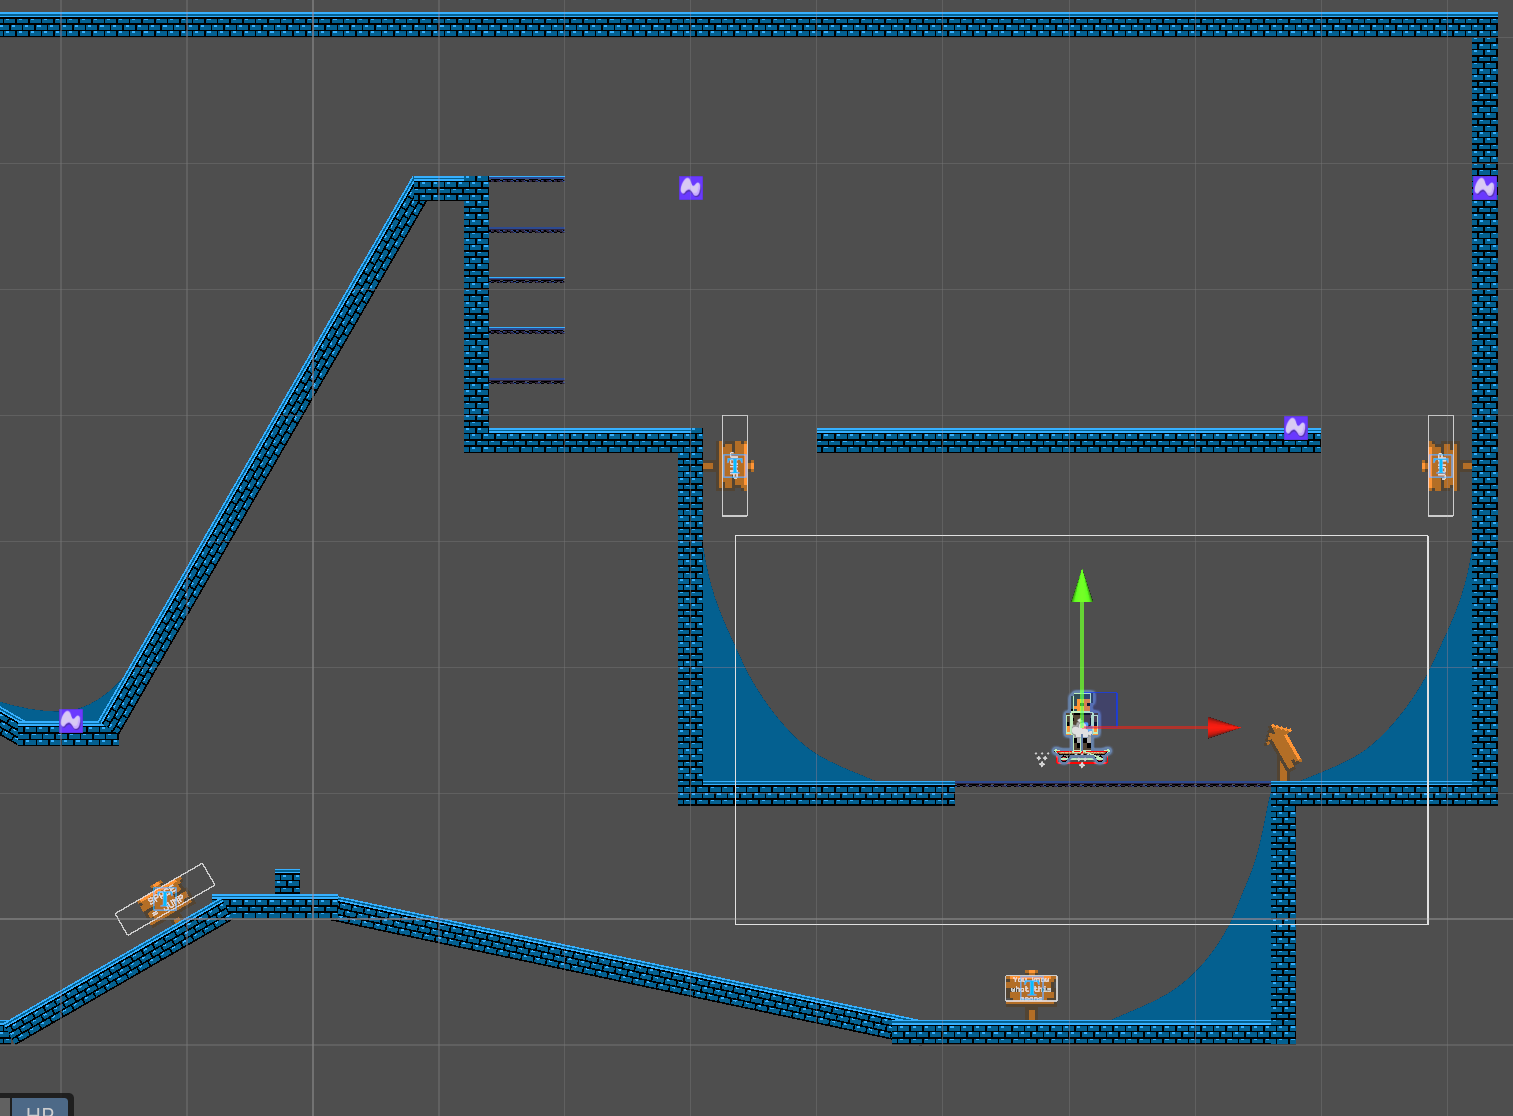The image size is (1513, 1116).
Task: Select the hoverboard under the player
Action: coord(1081,756)
